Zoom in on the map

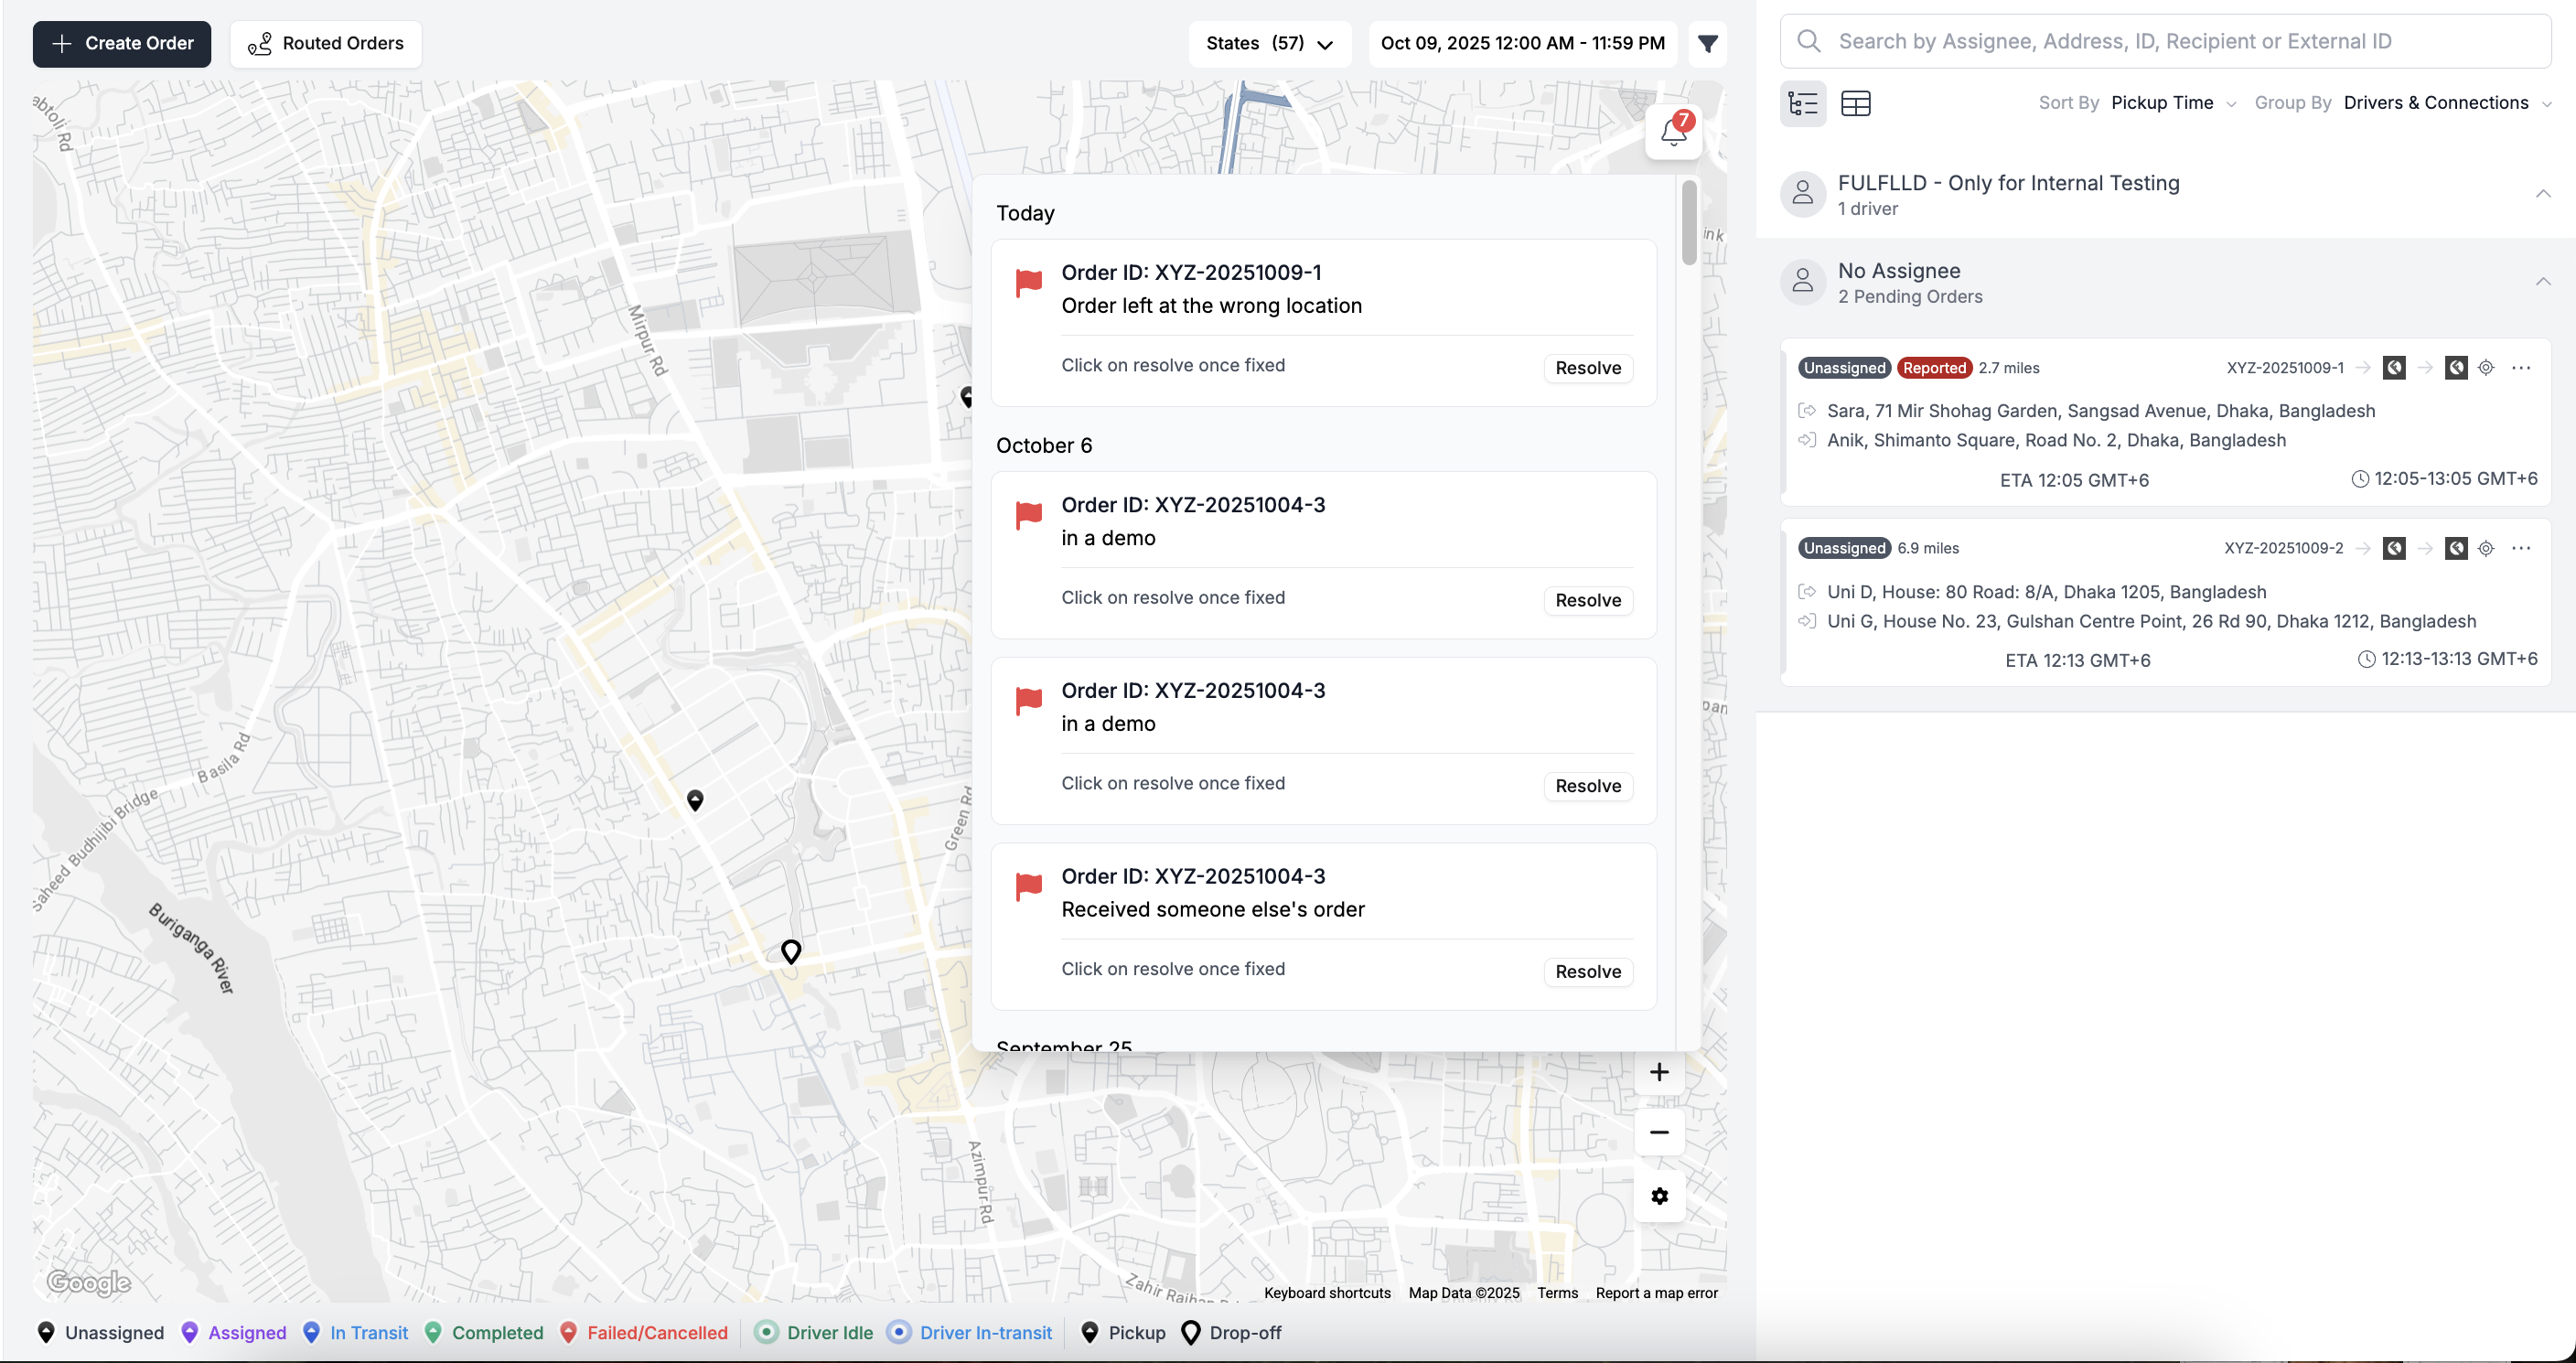(x=1659, y=1072)
